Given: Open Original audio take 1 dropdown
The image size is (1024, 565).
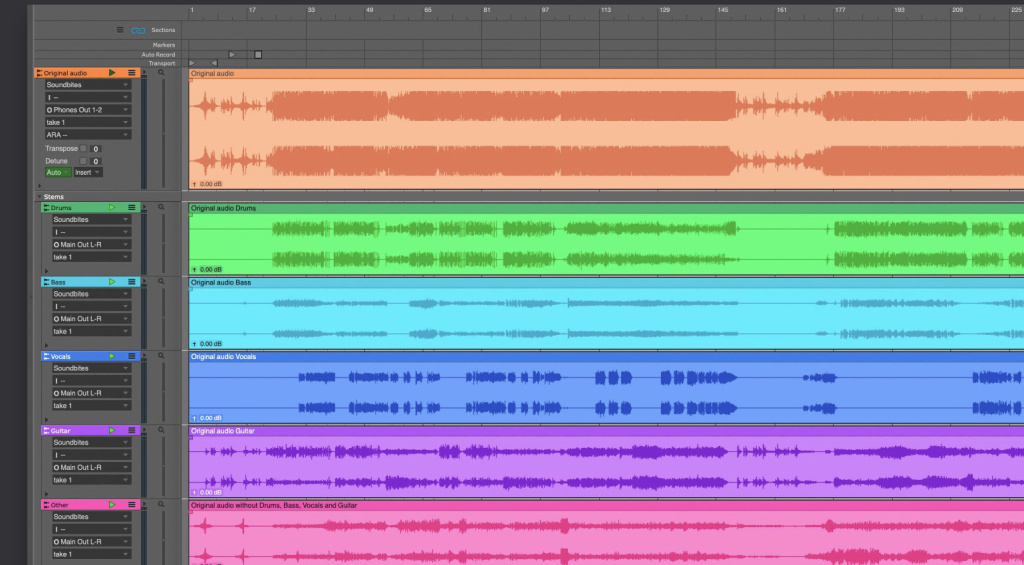Looking at the screenshot, I should tap(88, 122).
